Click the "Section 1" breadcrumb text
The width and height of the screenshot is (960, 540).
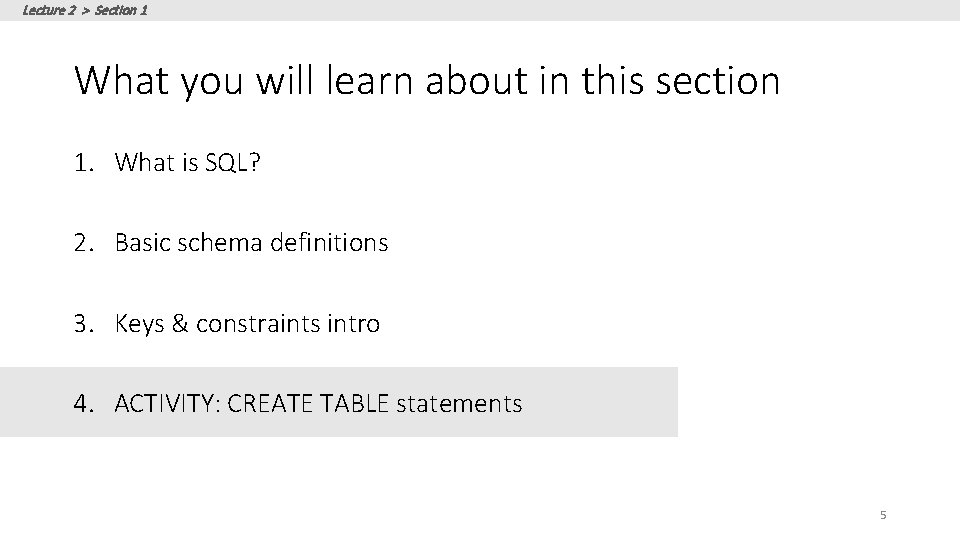(x=121, y=10)
